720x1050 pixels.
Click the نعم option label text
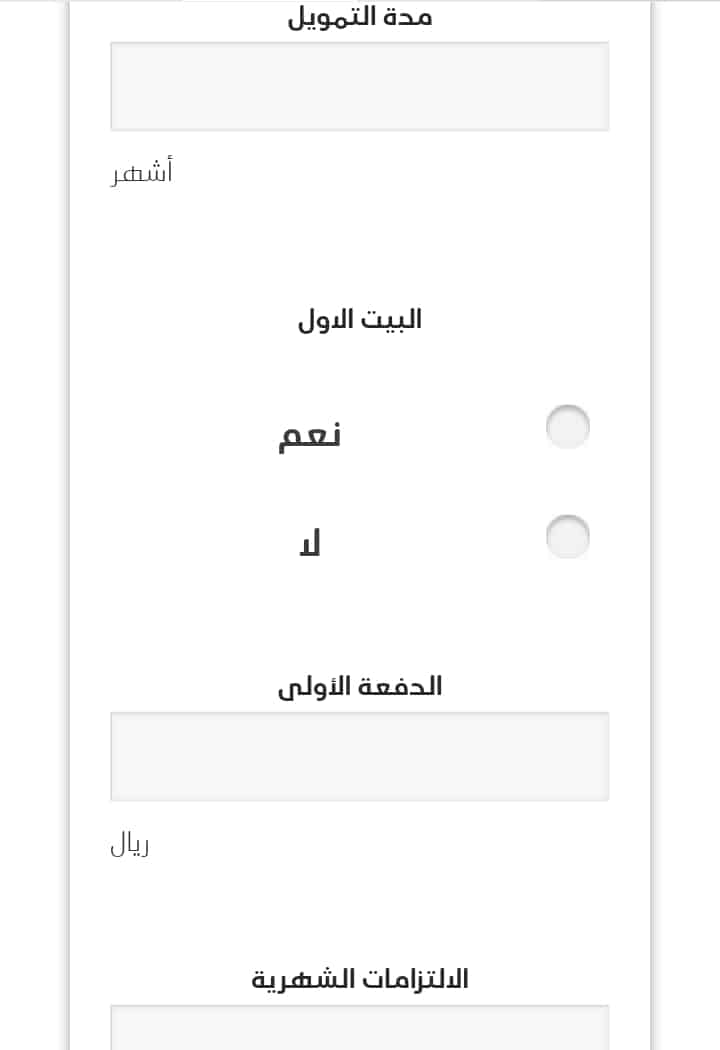tap(309, 435)
